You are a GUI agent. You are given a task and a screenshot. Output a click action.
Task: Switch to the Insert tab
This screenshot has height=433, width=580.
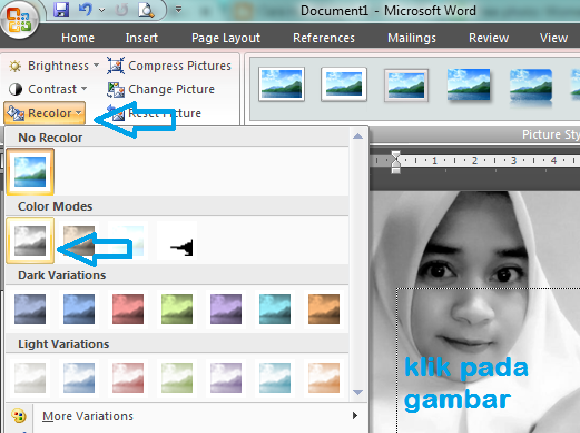141,37
